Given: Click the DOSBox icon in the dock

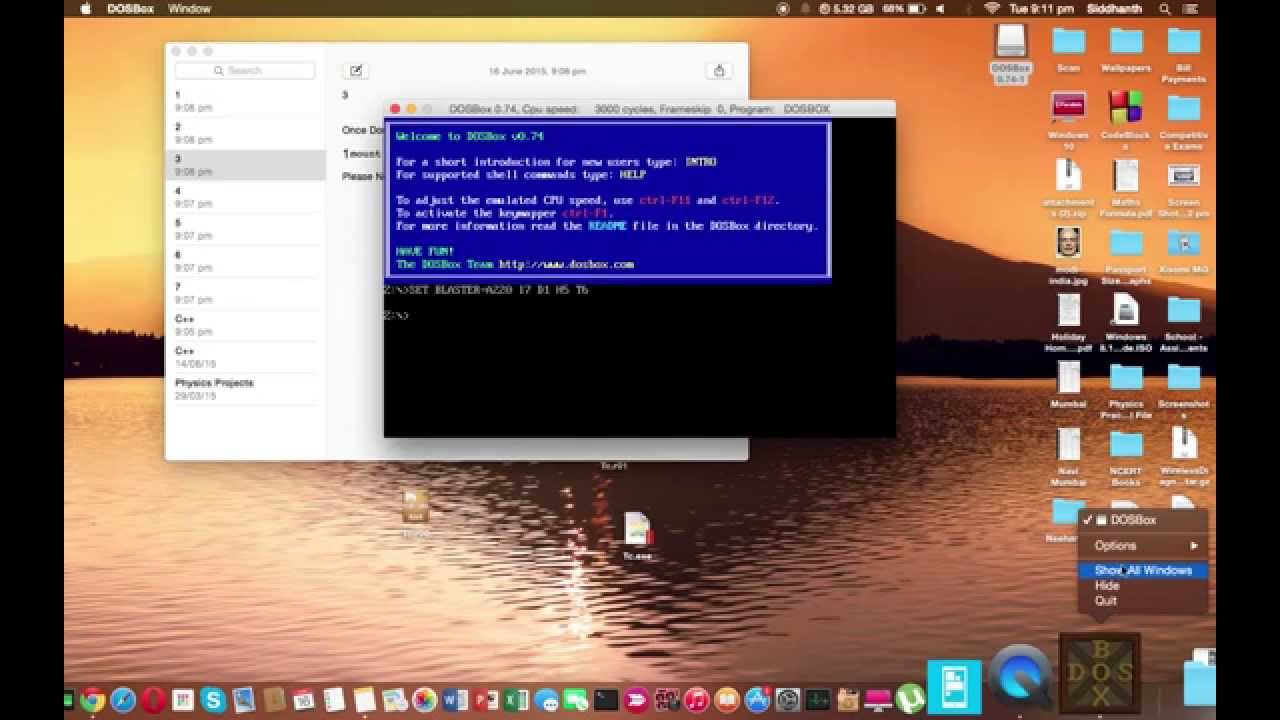Looking at the screenshot, I should pos(1099,671).
